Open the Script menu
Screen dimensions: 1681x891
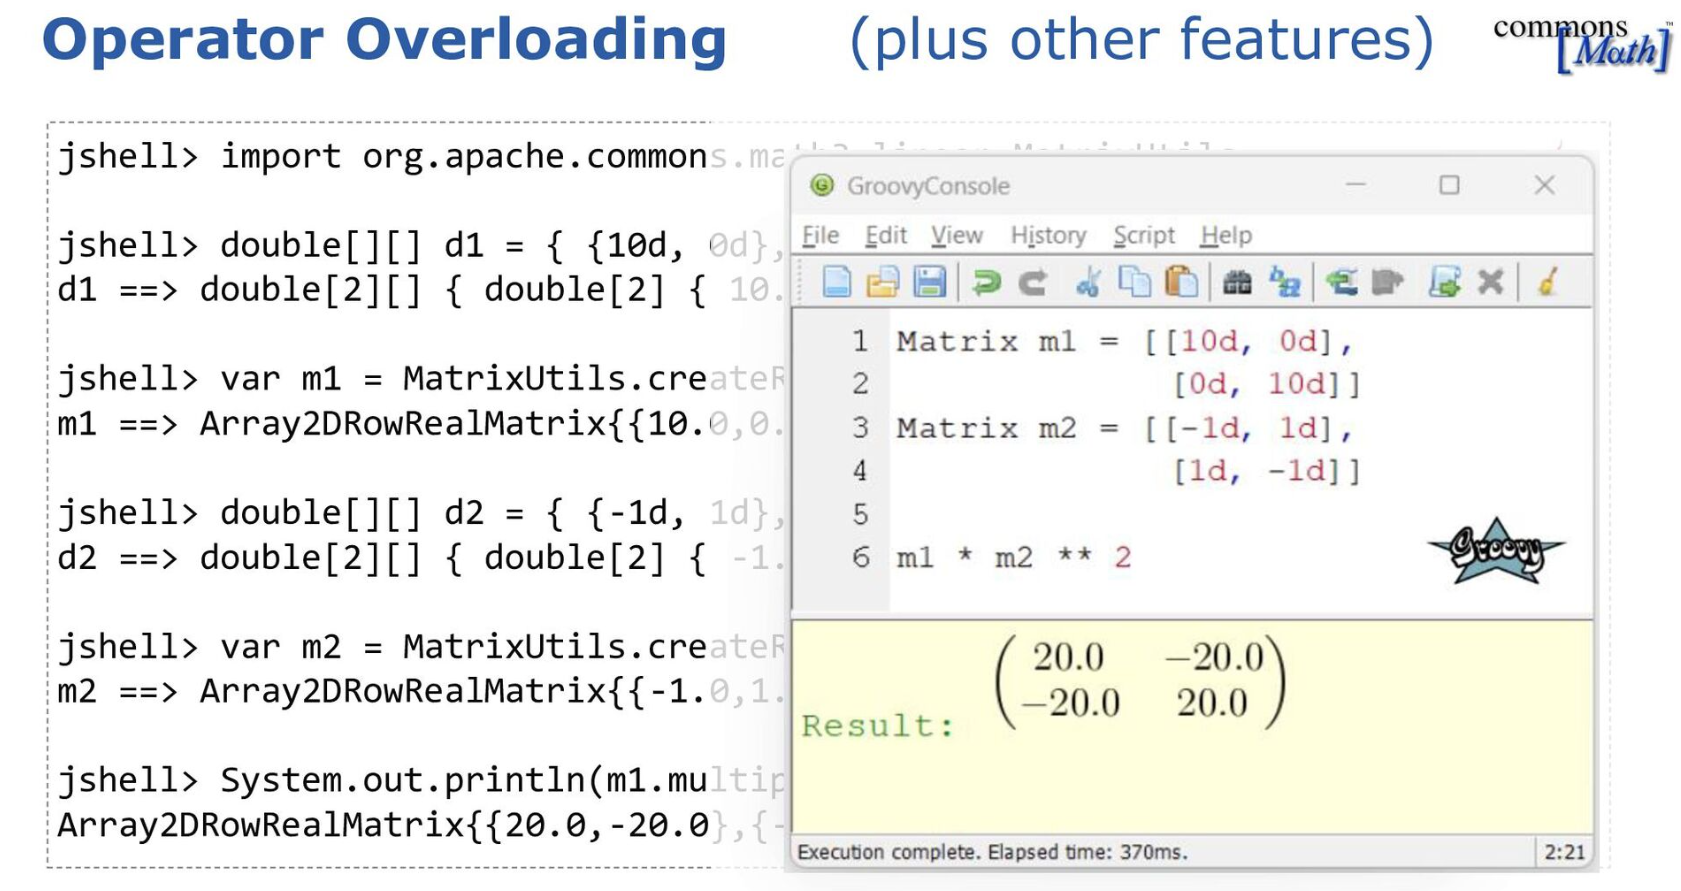pos(1144,235)
